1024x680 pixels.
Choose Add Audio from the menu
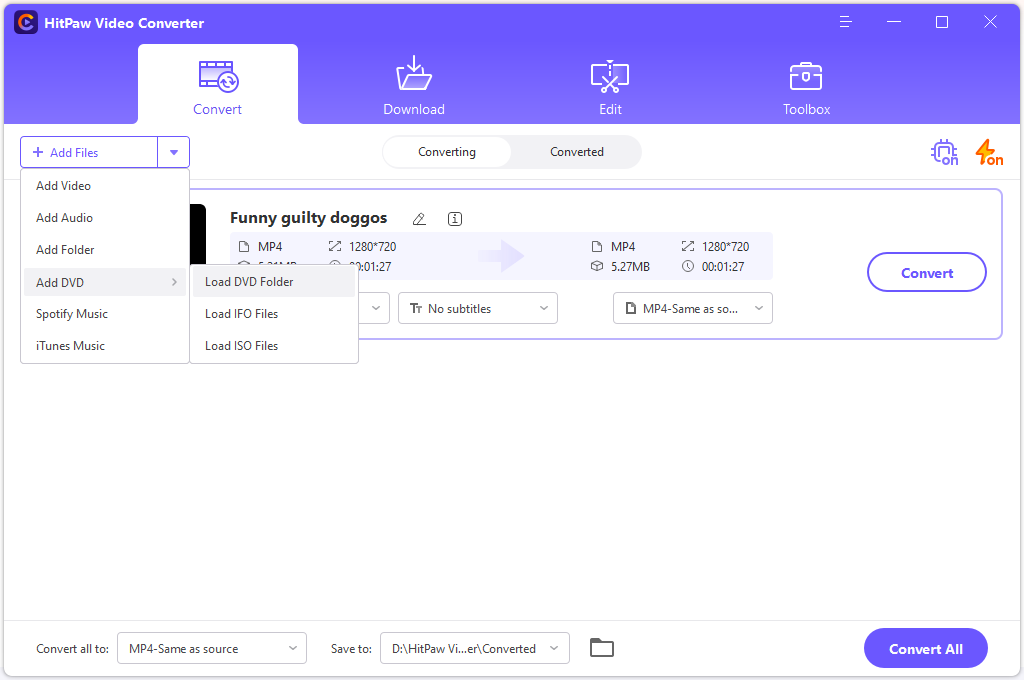(104, 218)
